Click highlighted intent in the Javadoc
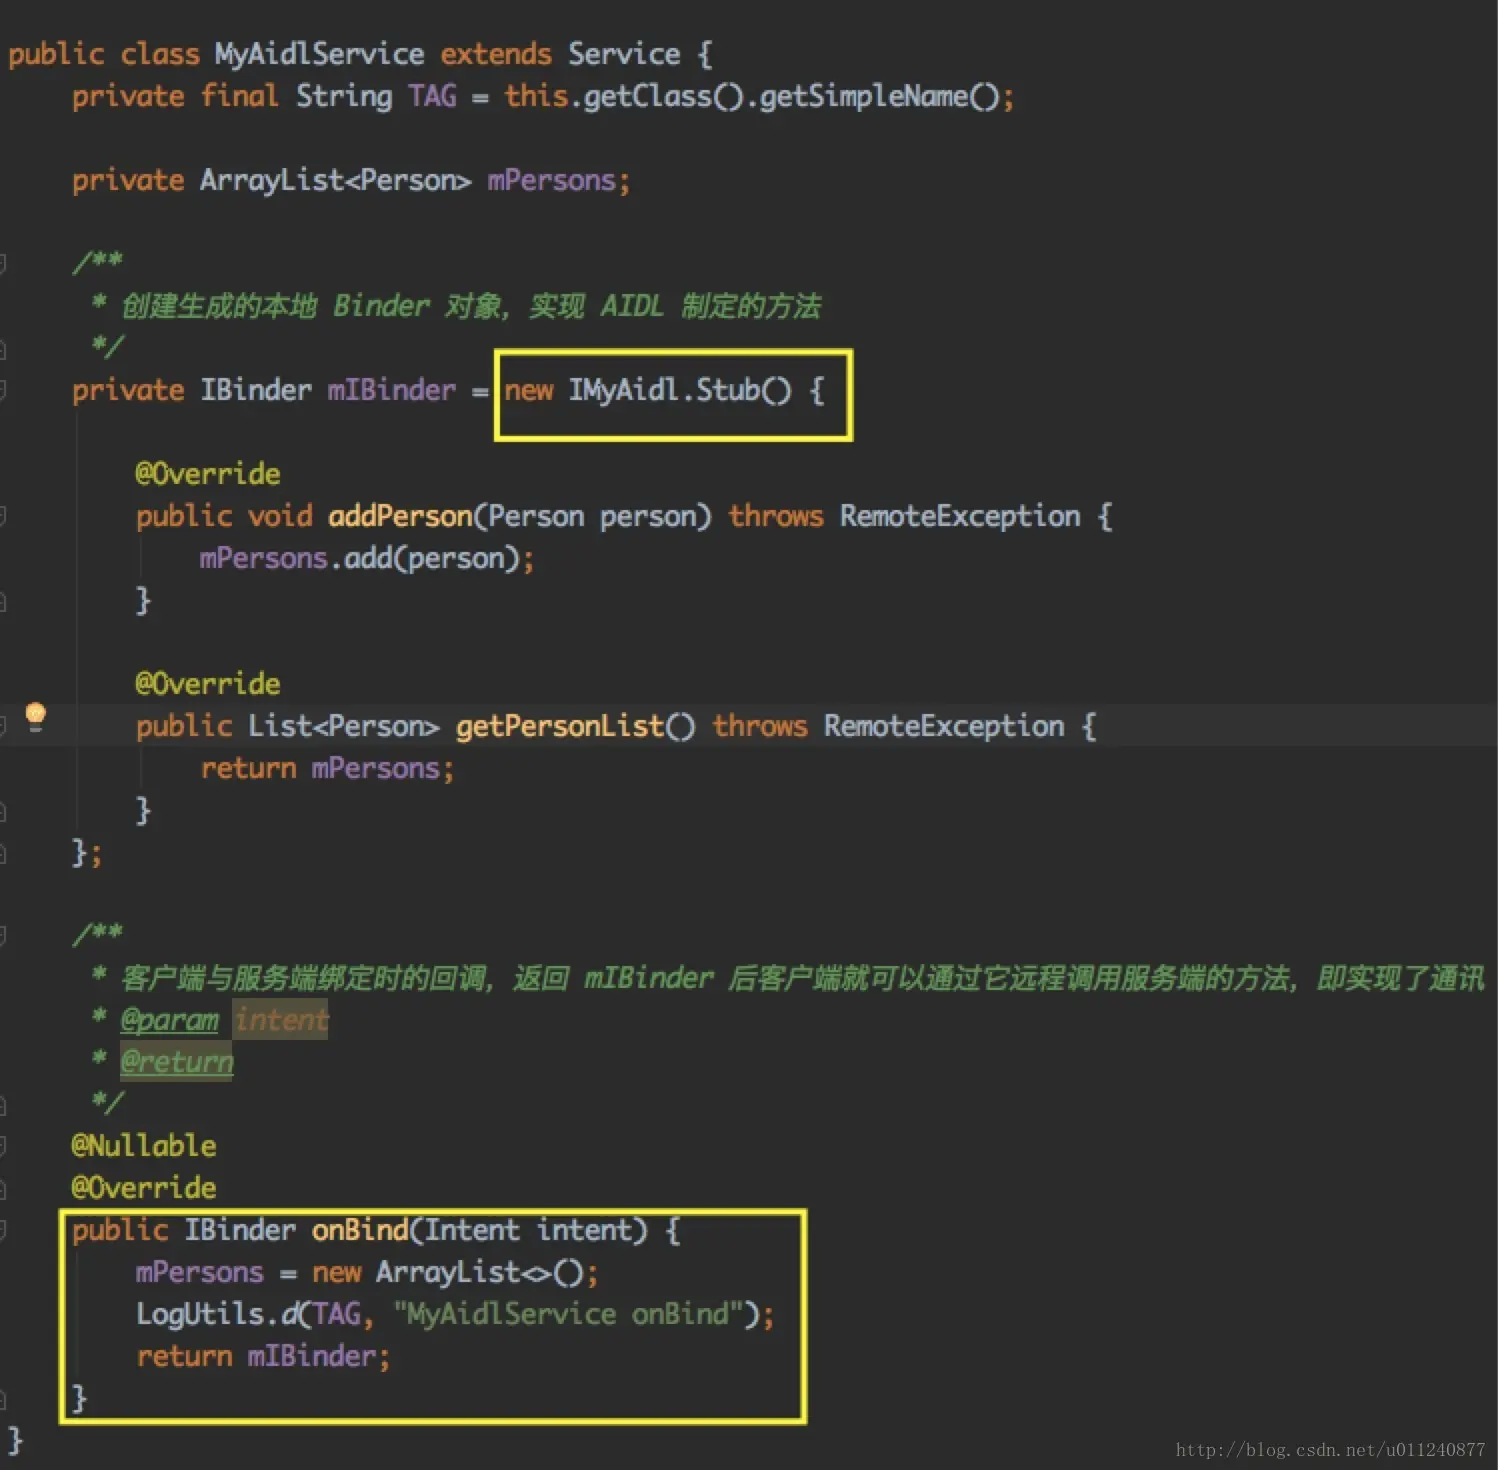The width and height of the screenshot is (1498, 1470). [x=281, y=1020]
